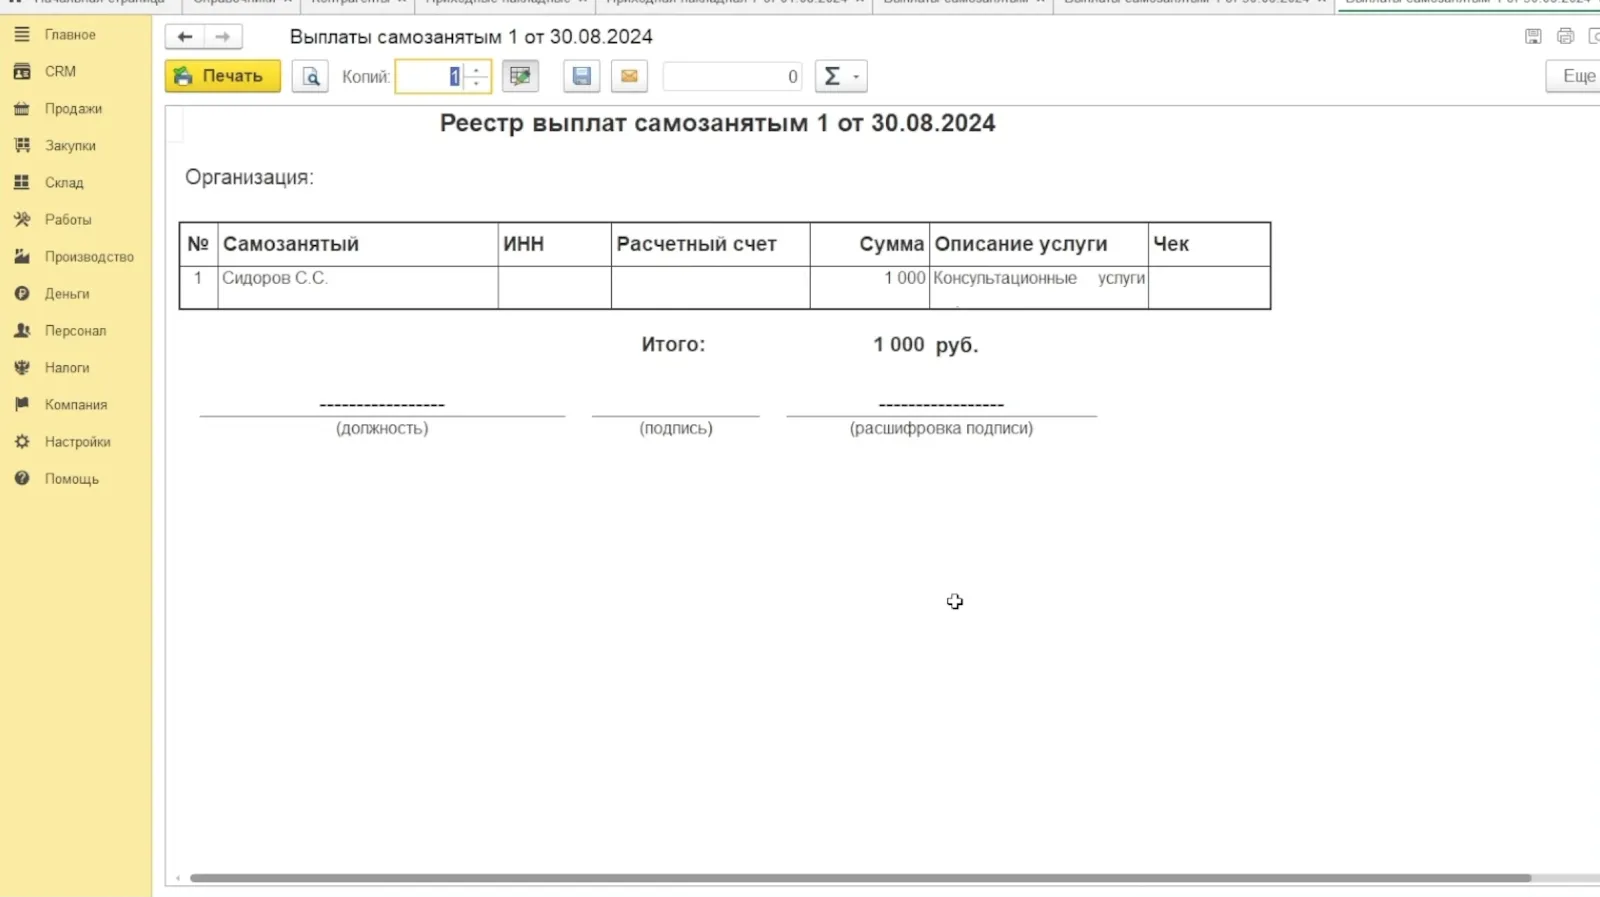This screenshot has width=1600, height=897.
Task: Open print preview with magnifier icon
Action: 310,76
